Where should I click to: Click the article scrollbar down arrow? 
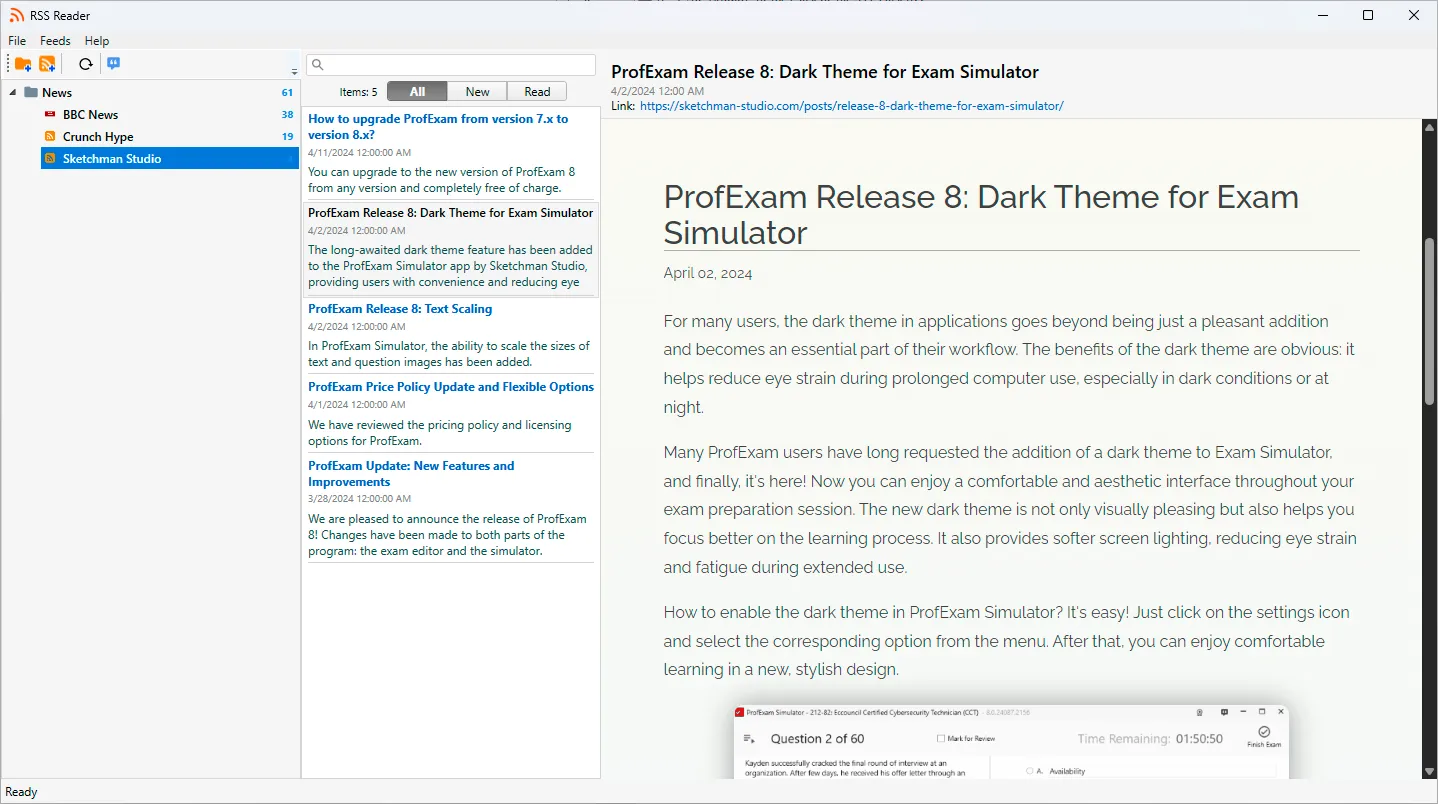[1430, 771]
